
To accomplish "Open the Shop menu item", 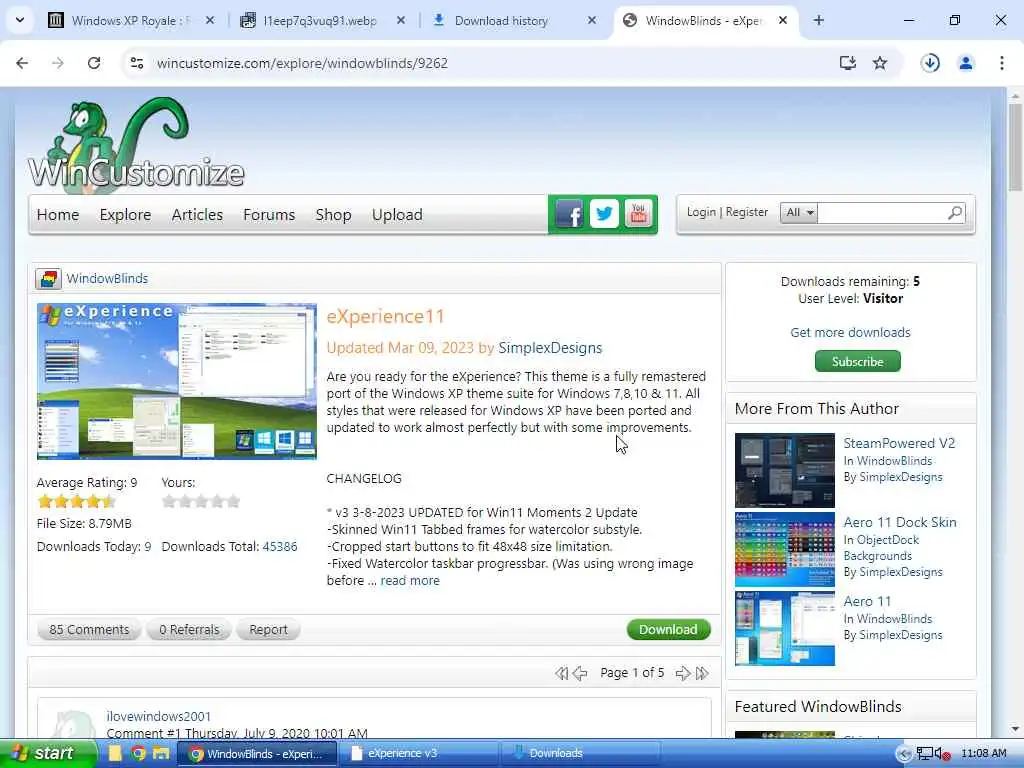I will click(x=333, y=215).
